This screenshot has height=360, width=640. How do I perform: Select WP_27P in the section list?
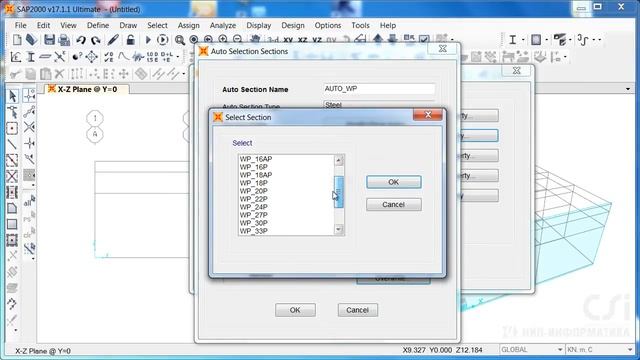(254, 215)
